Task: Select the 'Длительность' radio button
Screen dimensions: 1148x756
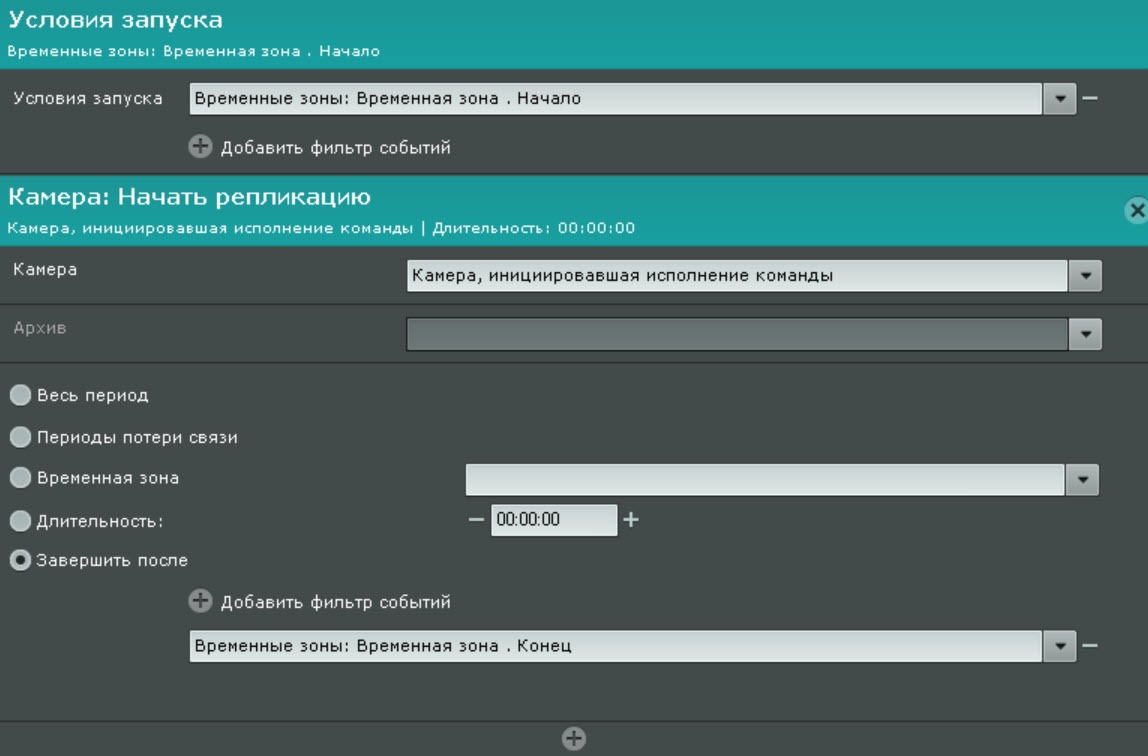Action: 20,521
